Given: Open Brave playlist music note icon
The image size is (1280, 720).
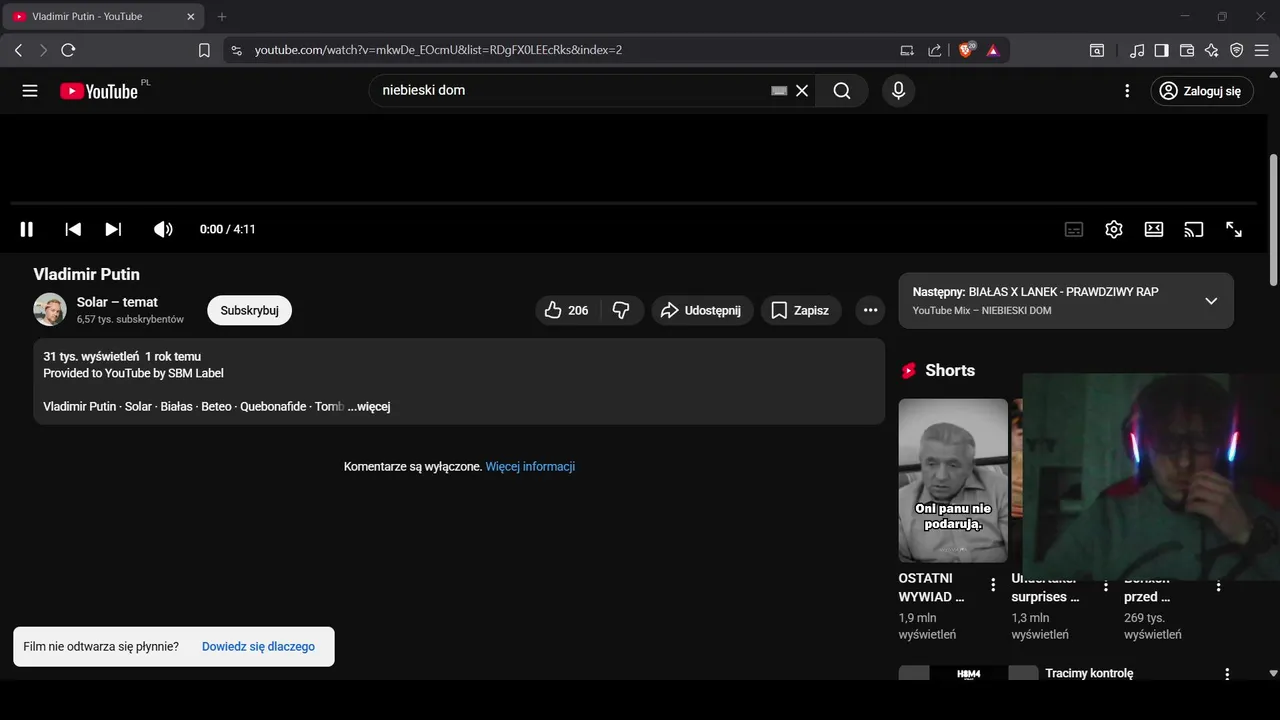Looking at the screenshot, I should click(1137, 50).
